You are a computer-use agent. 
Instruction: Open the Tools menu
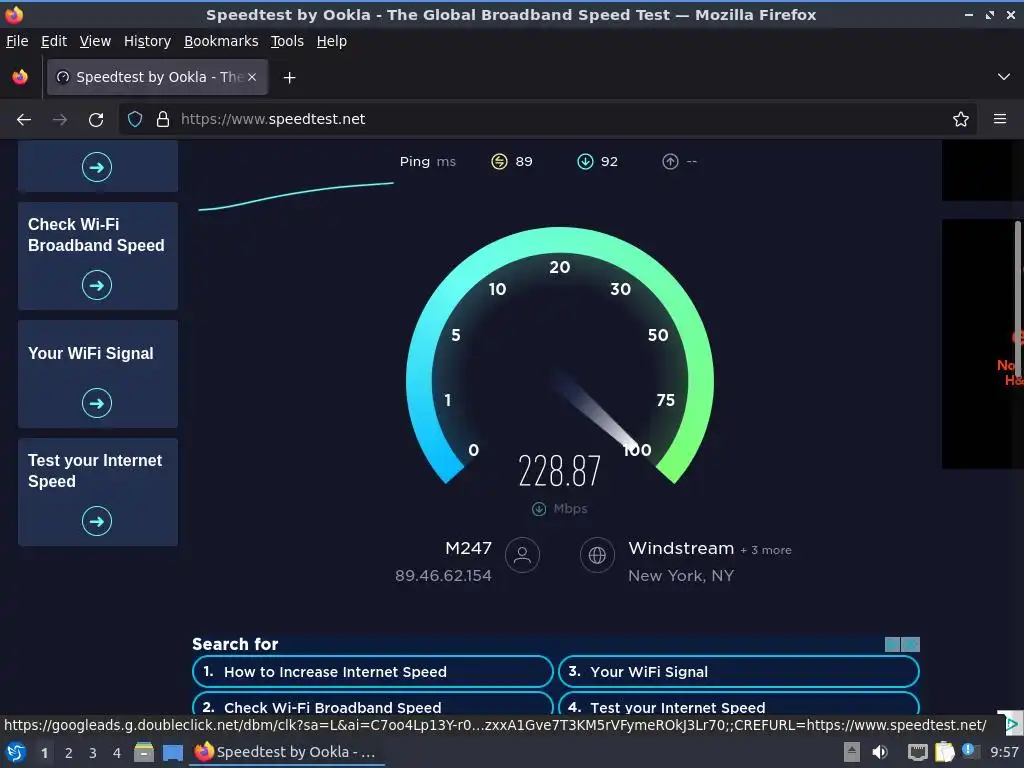pyautogui.click(x=287, y=41)
